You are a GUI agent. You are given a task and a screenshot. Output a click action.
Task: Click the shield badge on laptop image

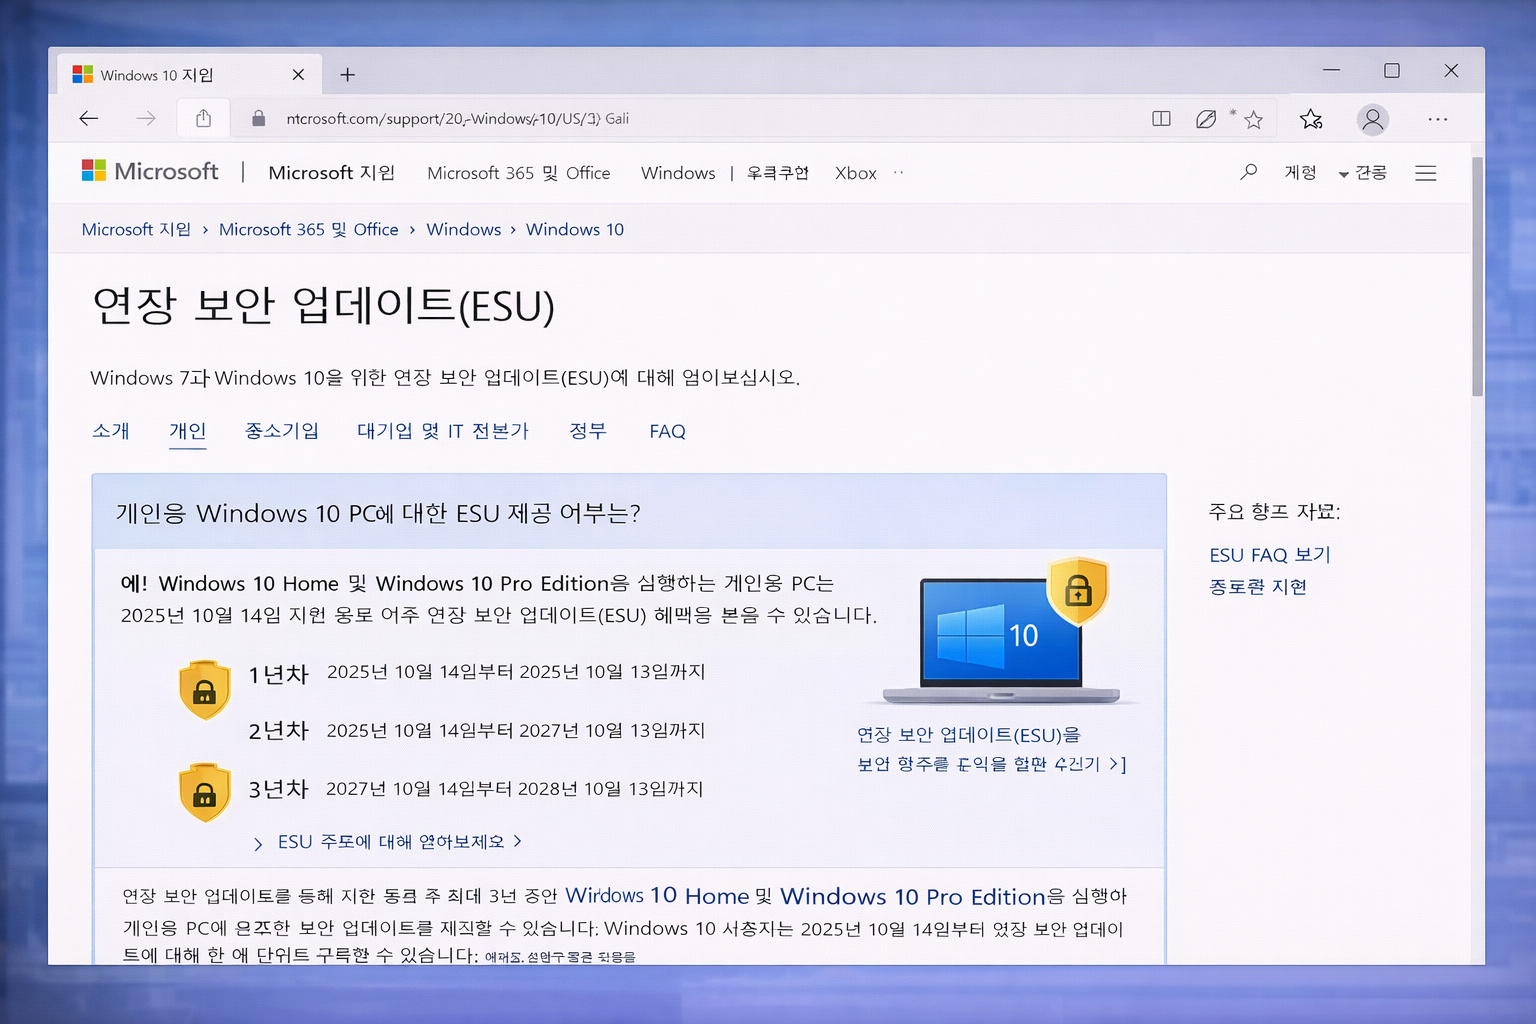(x=1078, y=590)
